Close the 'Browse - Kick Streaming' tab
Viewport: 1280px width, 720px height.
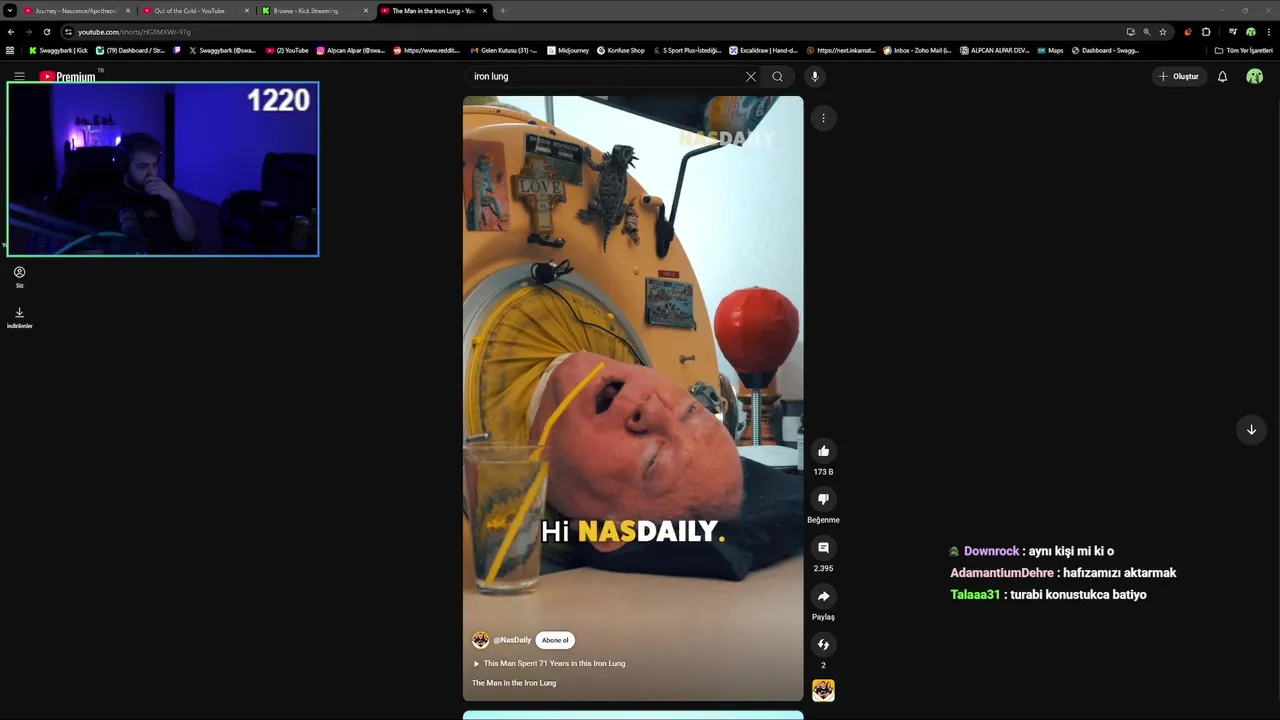pyautogui.click(x=366, y=11)
